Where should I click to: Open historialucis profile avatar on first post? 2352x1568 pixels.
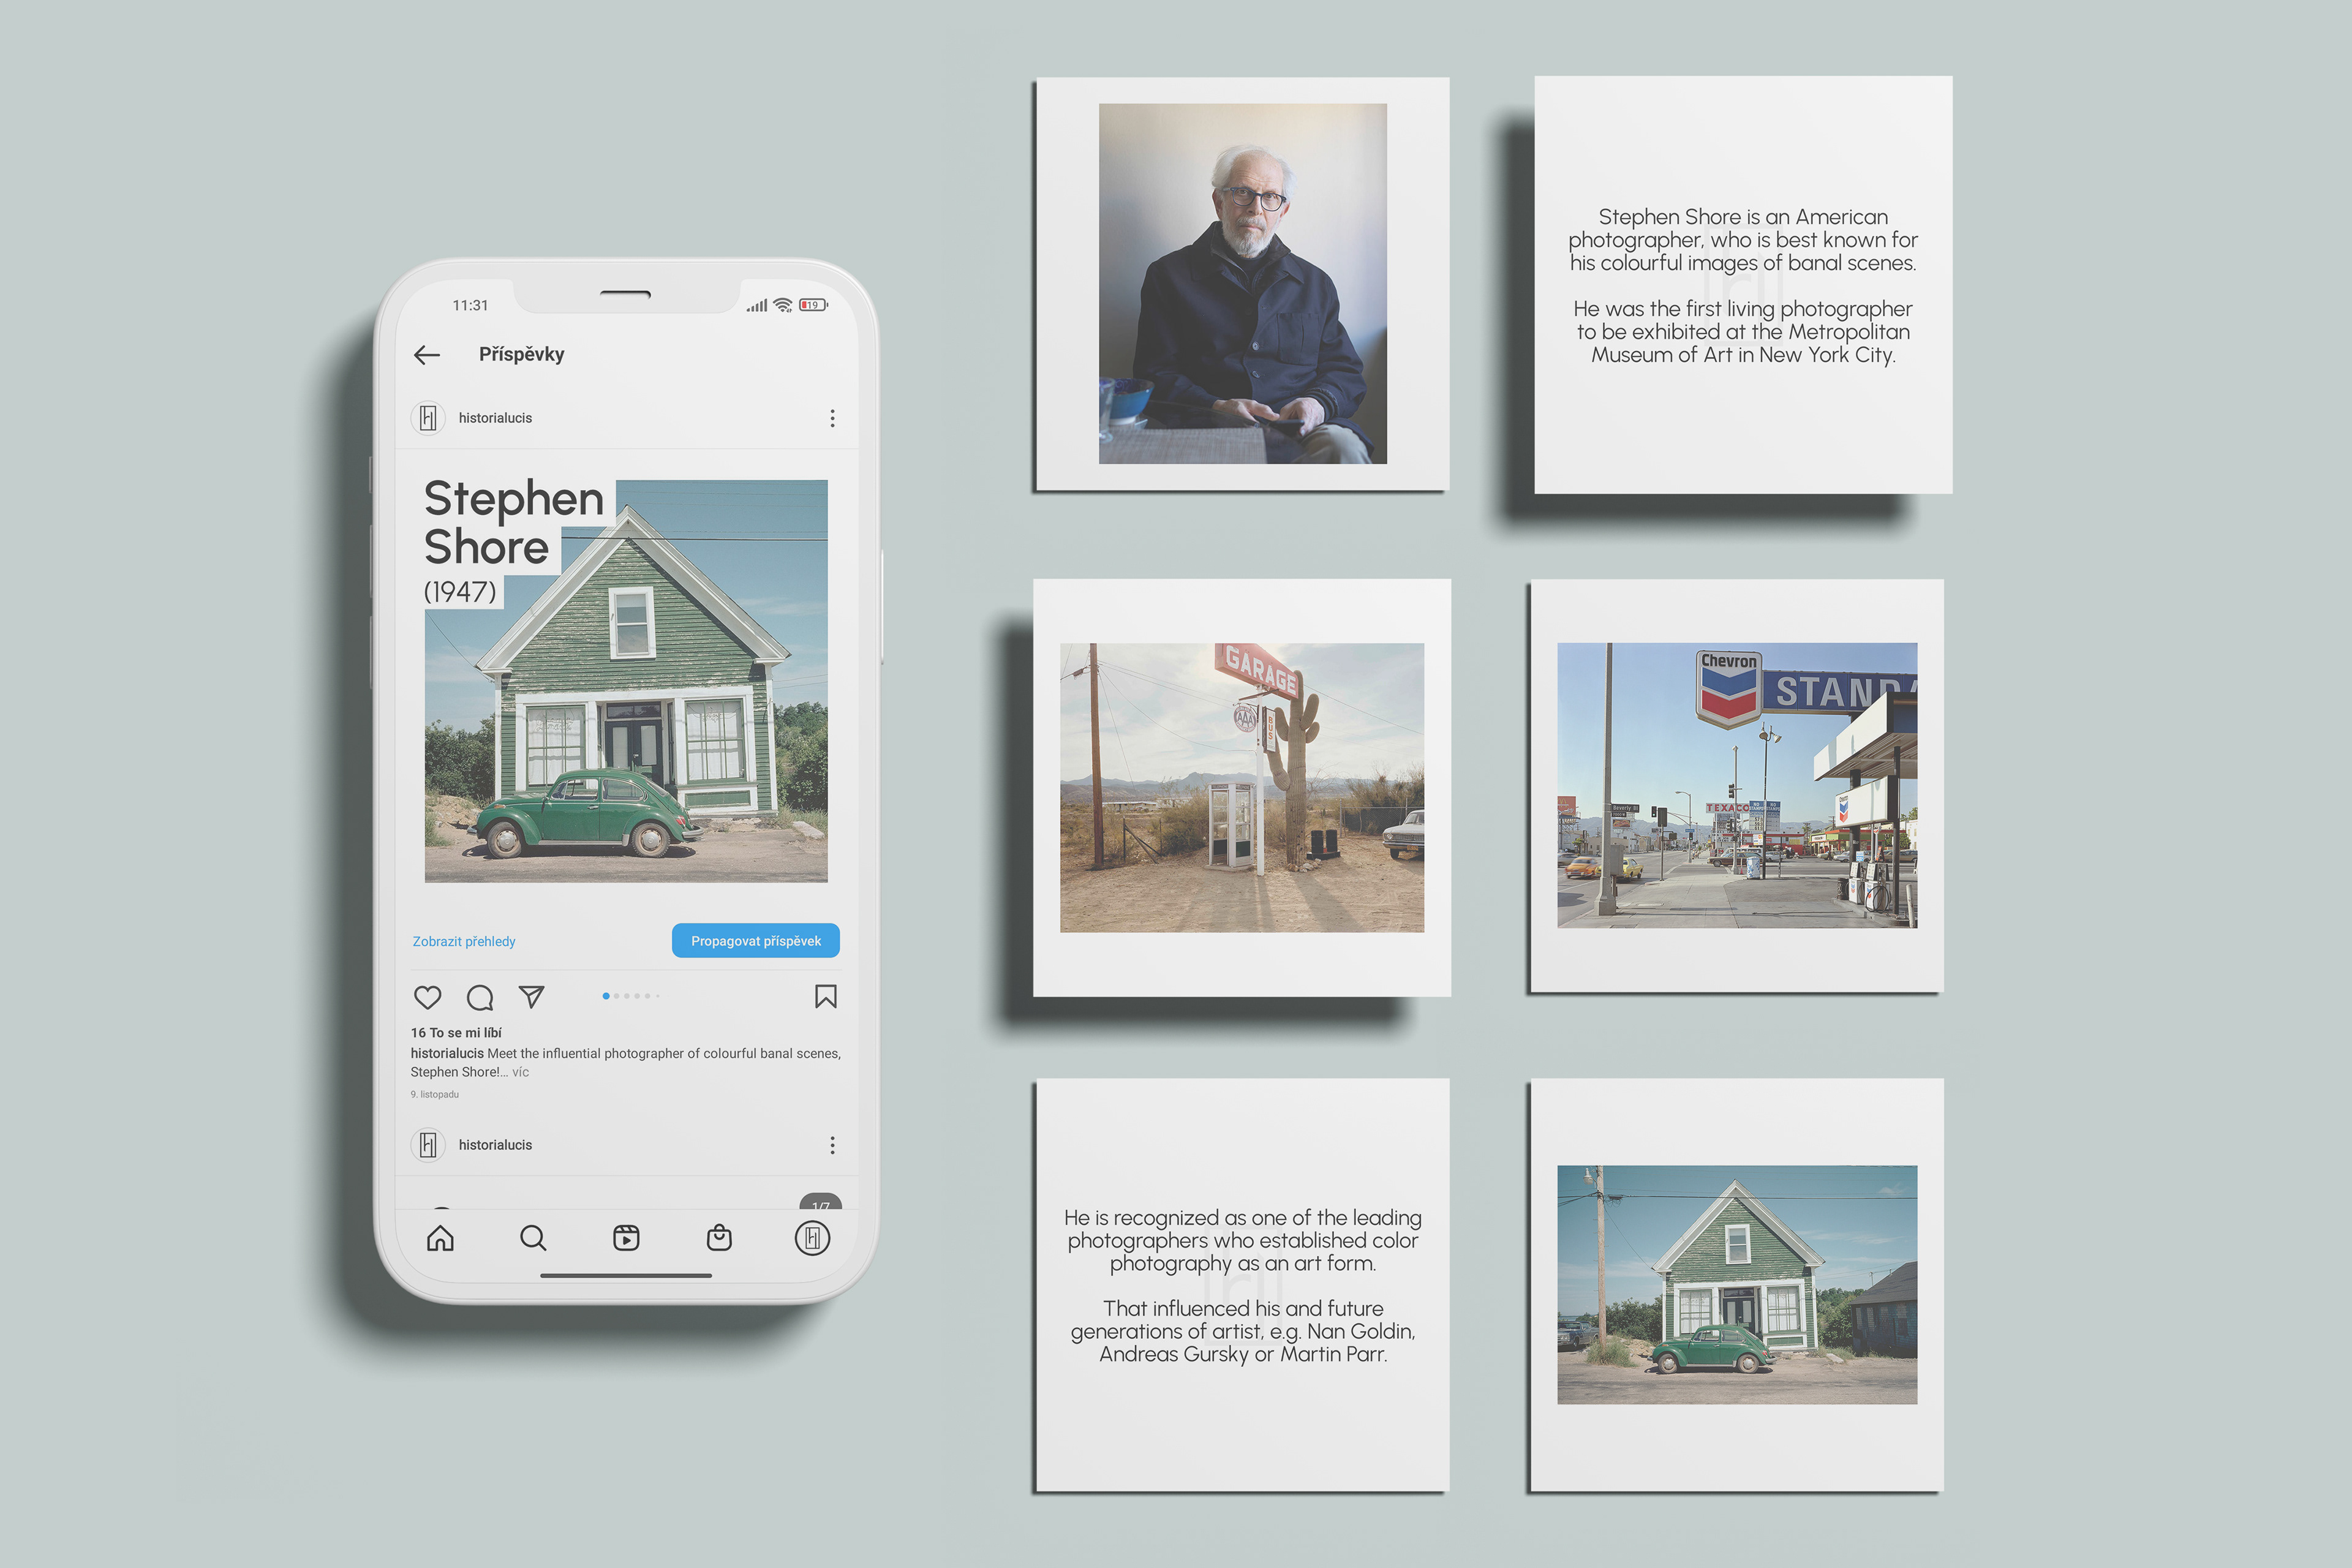click(x=428, y=418)
